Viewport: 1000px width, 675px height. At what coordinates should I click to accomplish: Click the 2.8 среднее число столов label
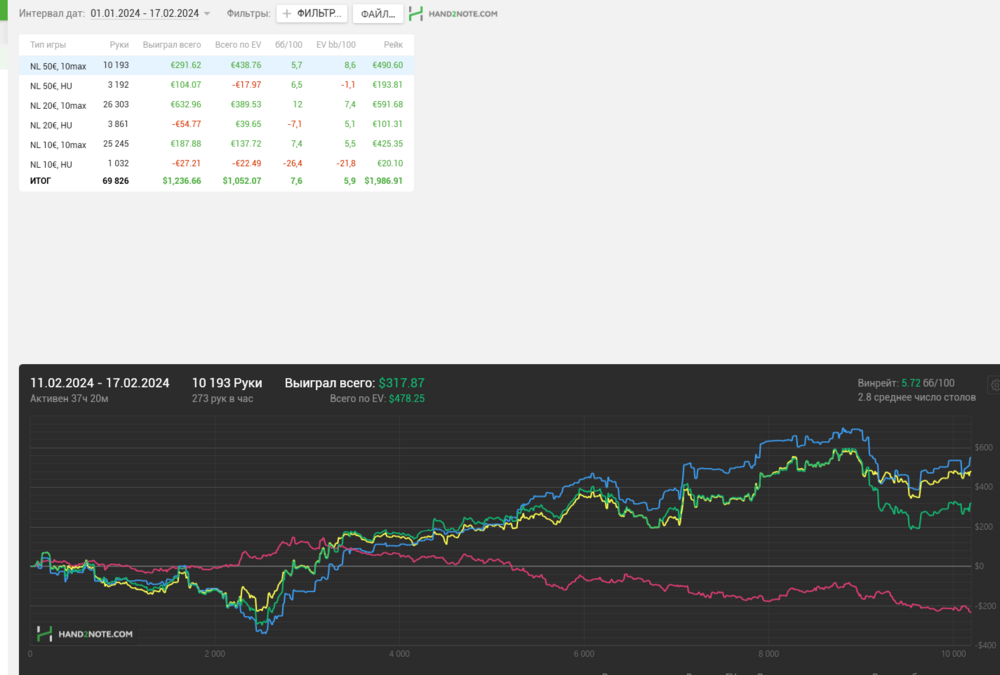pyautogui.click(x=916, y=397)
